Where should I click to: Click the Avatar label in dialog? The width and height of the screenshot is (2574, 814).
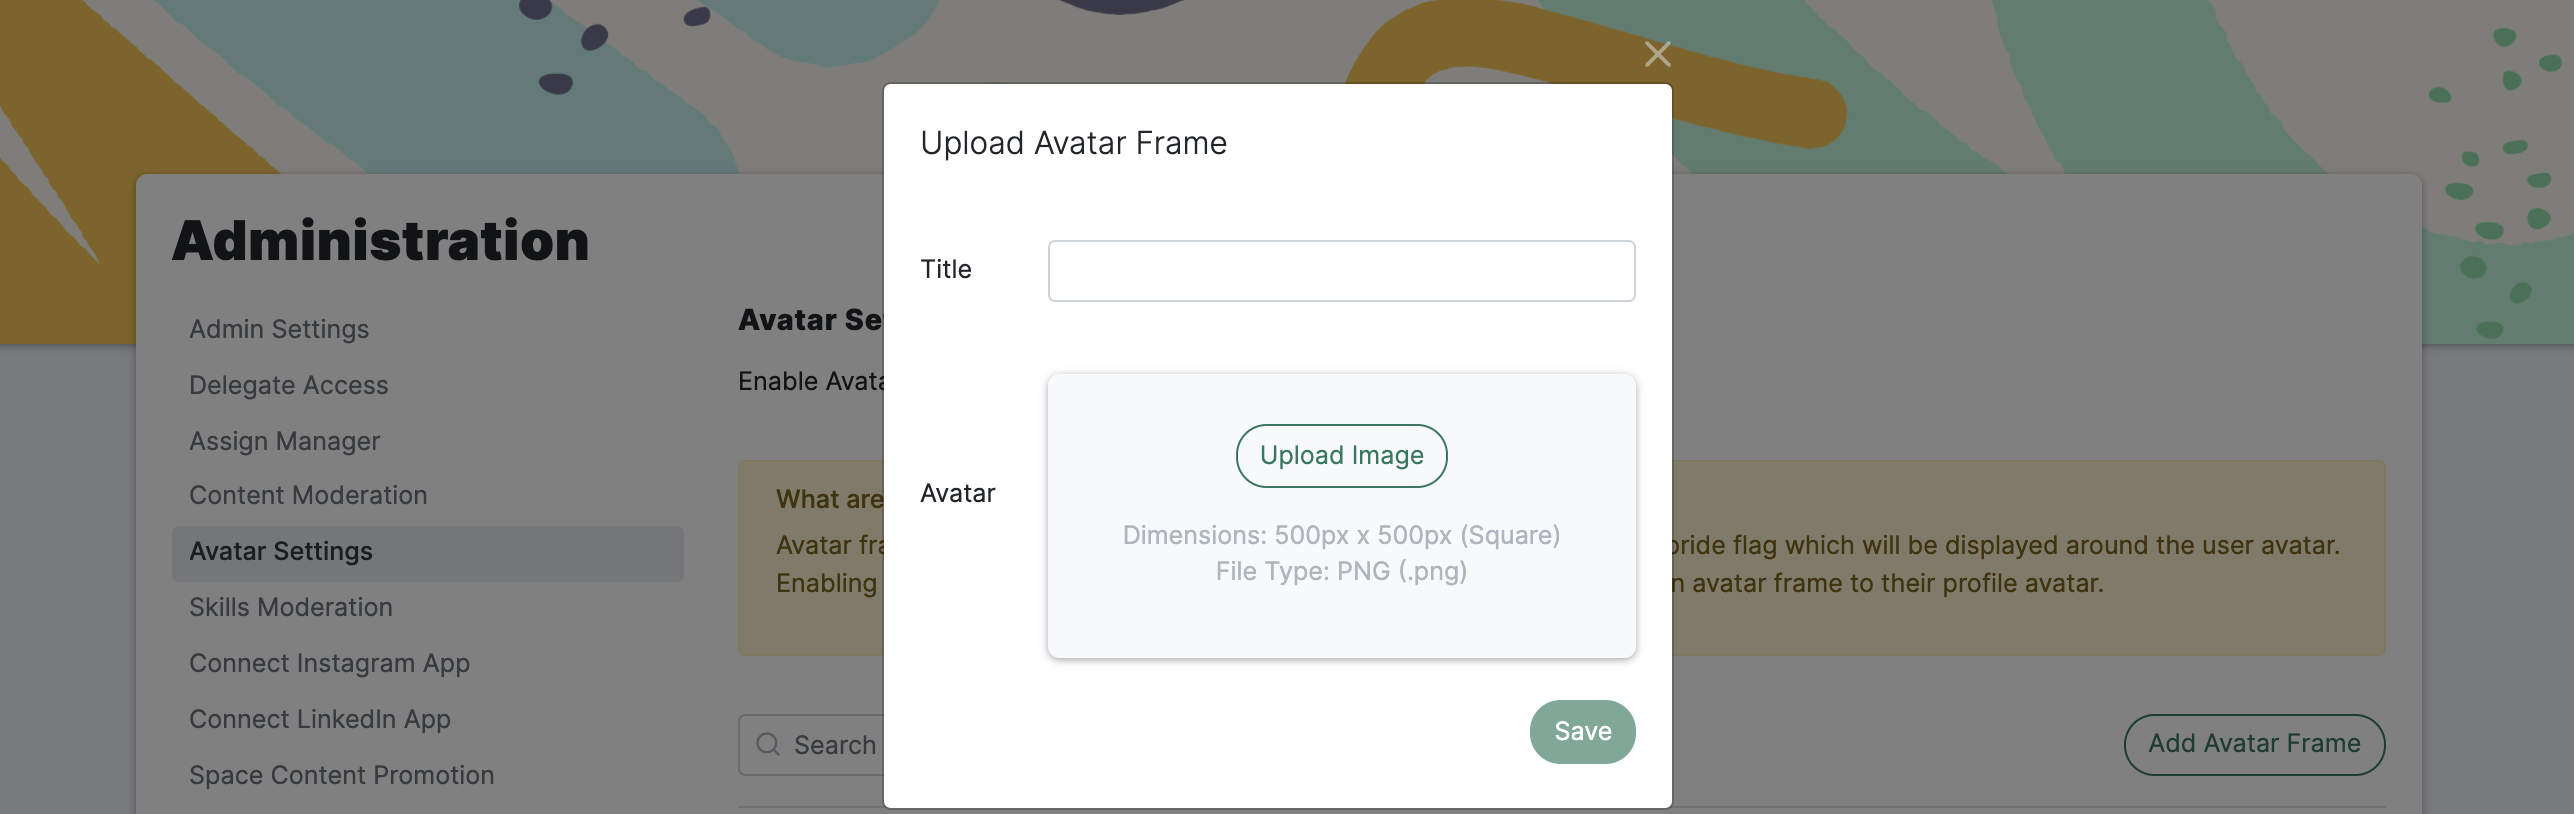(957, 493)
